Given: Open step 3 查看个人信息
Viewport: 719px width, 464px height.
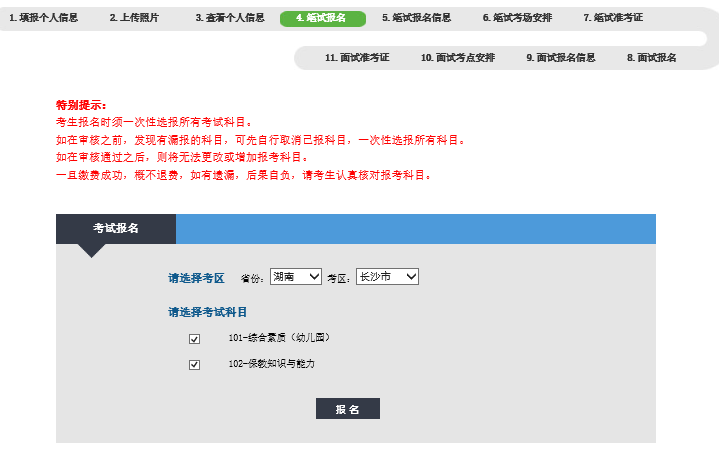Looking at the screenshot, I should click(230, 18).
